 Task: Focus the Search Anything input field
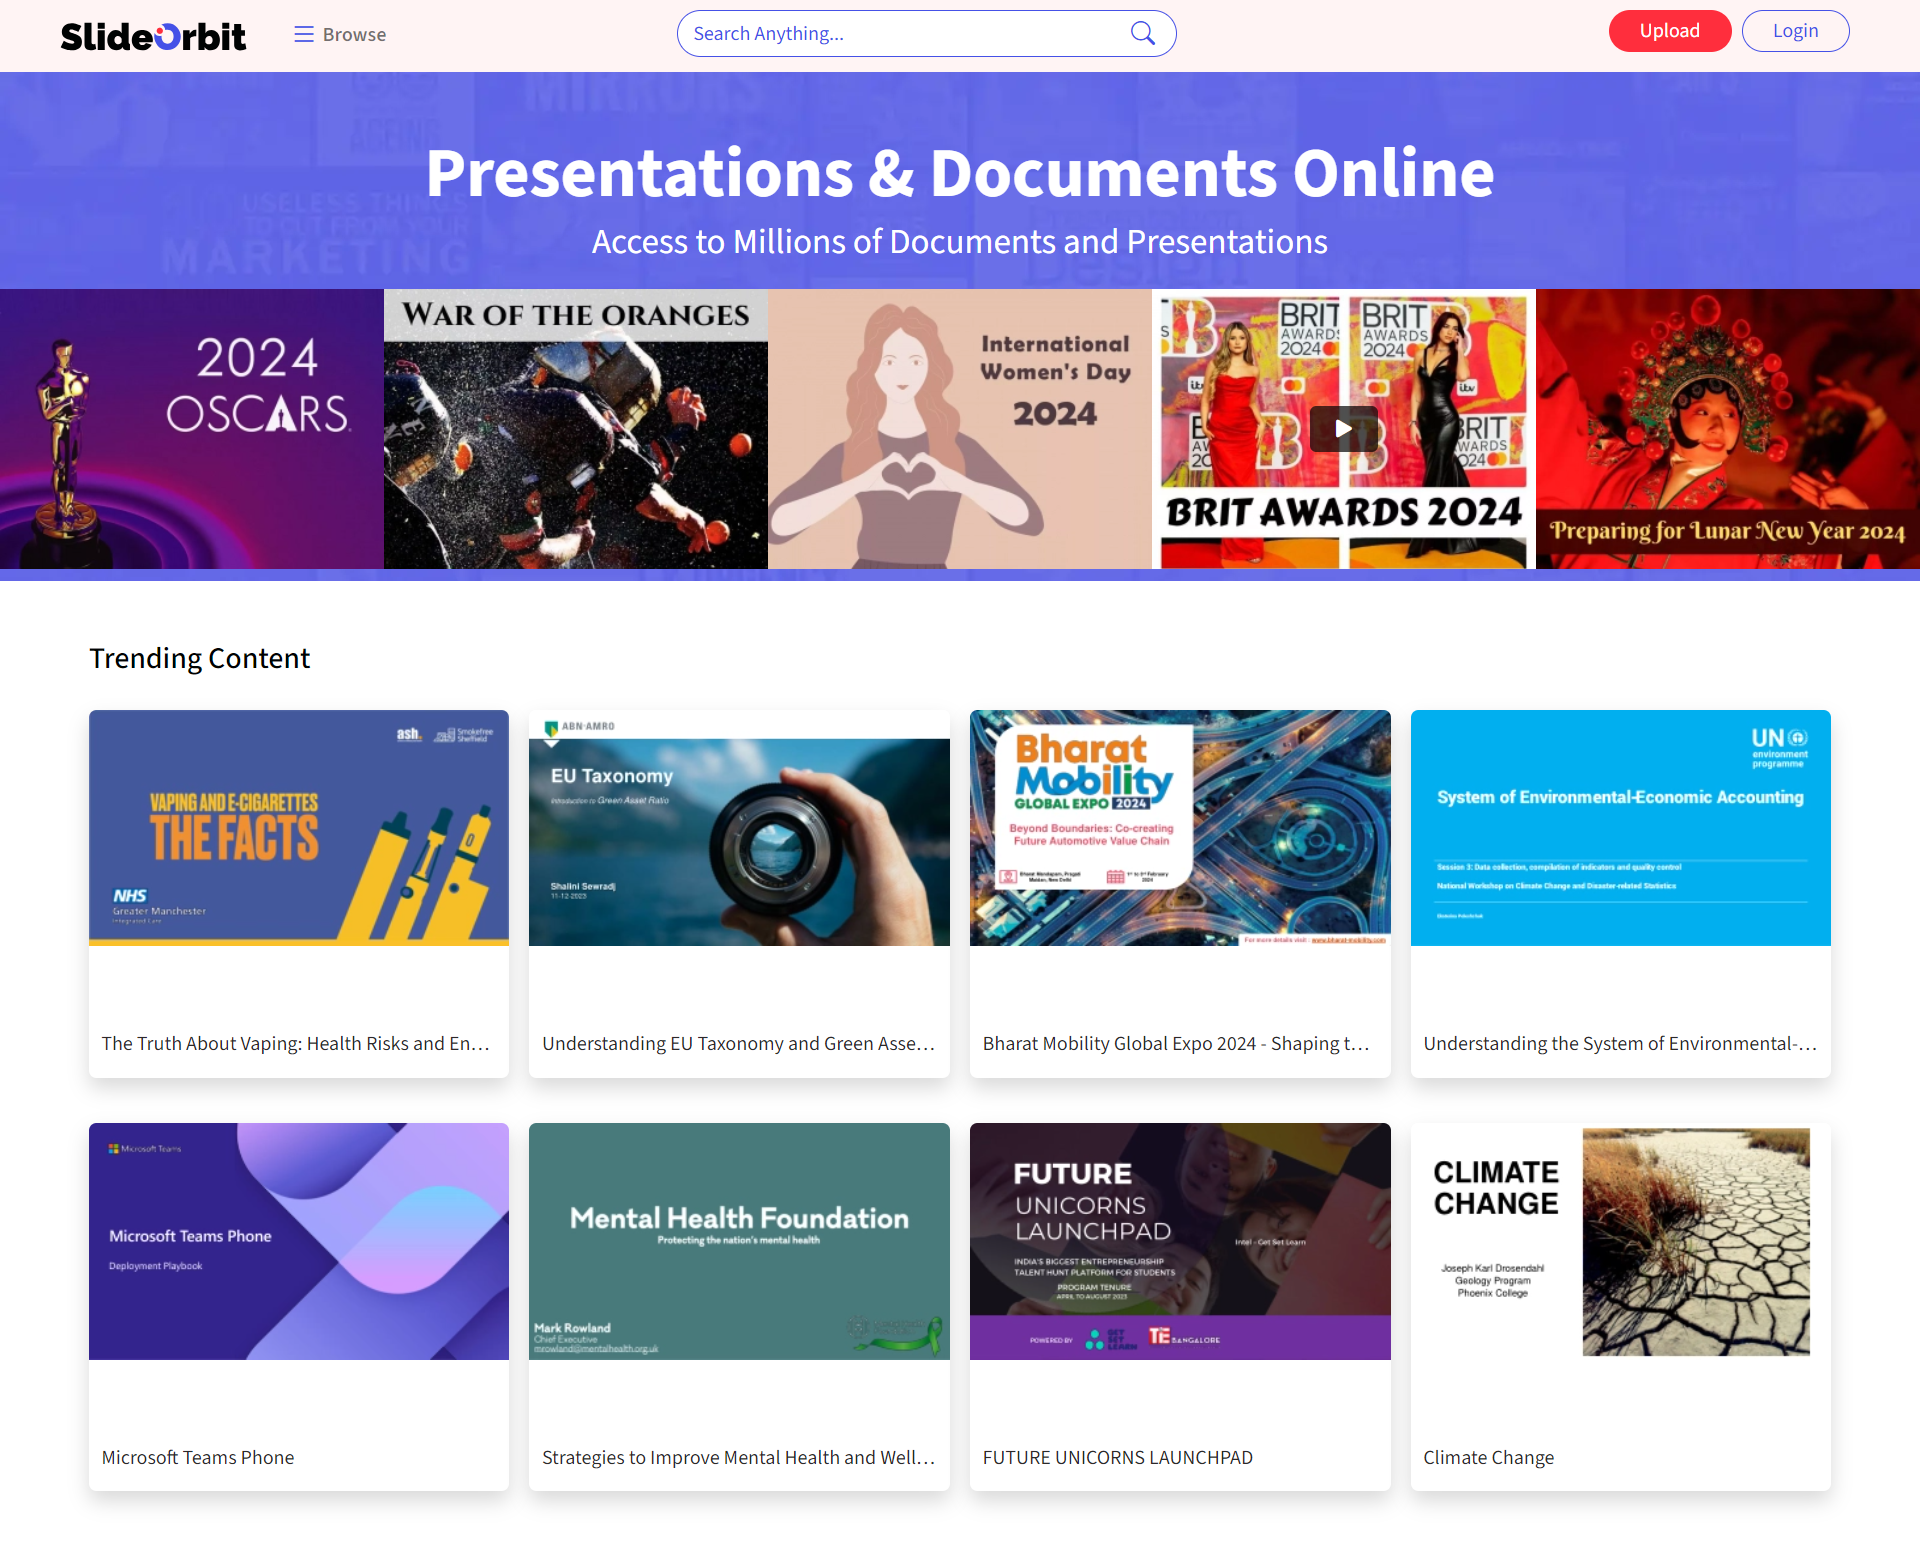tap(900, 34)
